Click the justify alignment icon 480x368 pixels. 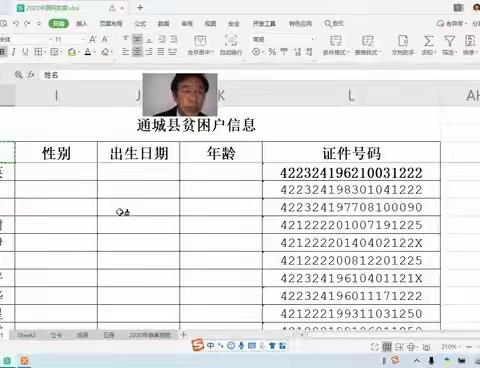coord(161,52)
